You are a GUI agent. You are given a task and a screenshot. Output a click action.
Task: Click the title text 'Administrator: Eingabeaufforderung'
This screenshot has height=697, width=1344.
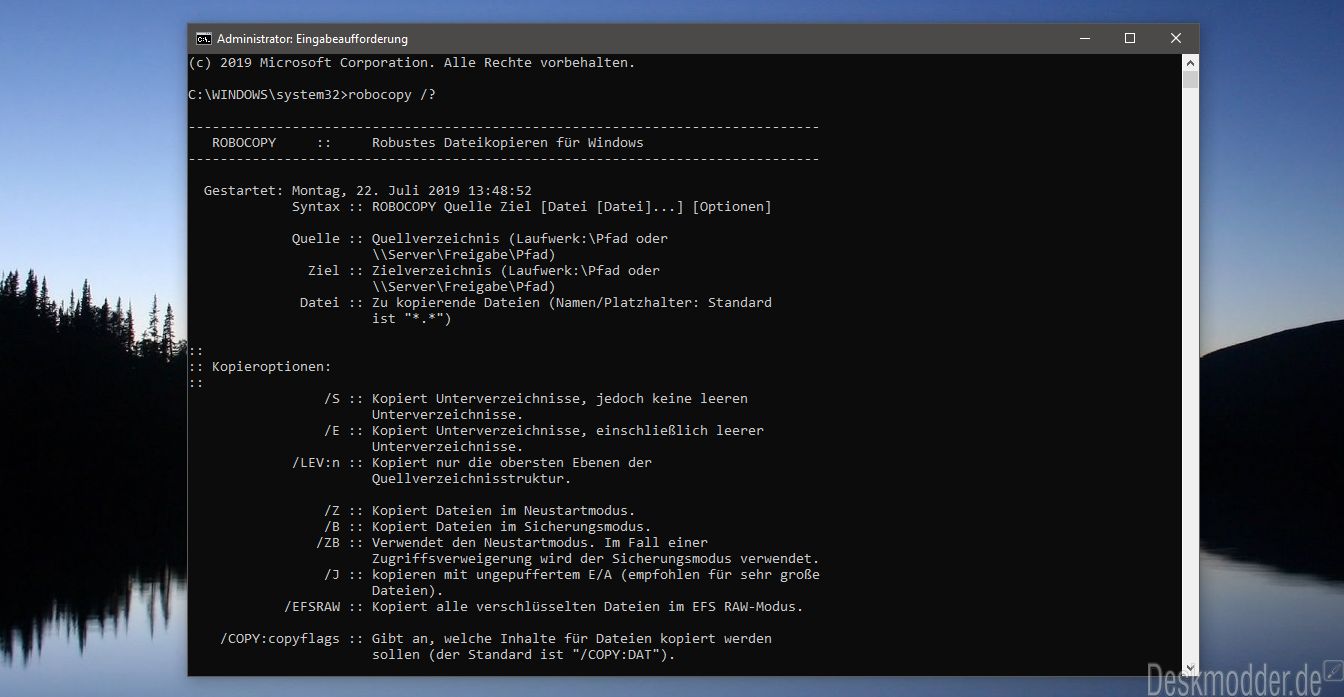312,39
